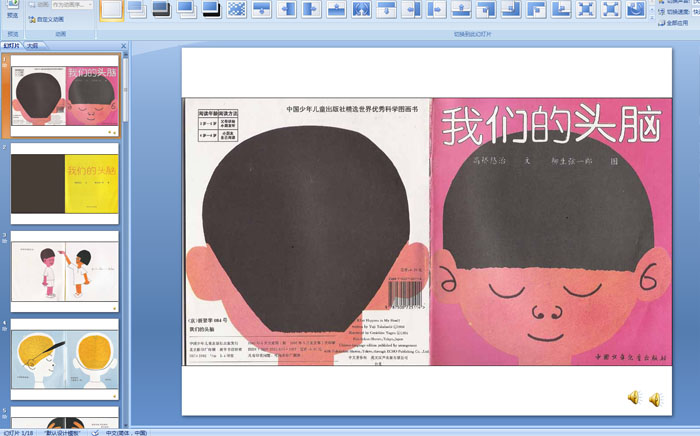Apply the Box In transition
This screenshot has height=436, width=700.
[x=587, y=9]
